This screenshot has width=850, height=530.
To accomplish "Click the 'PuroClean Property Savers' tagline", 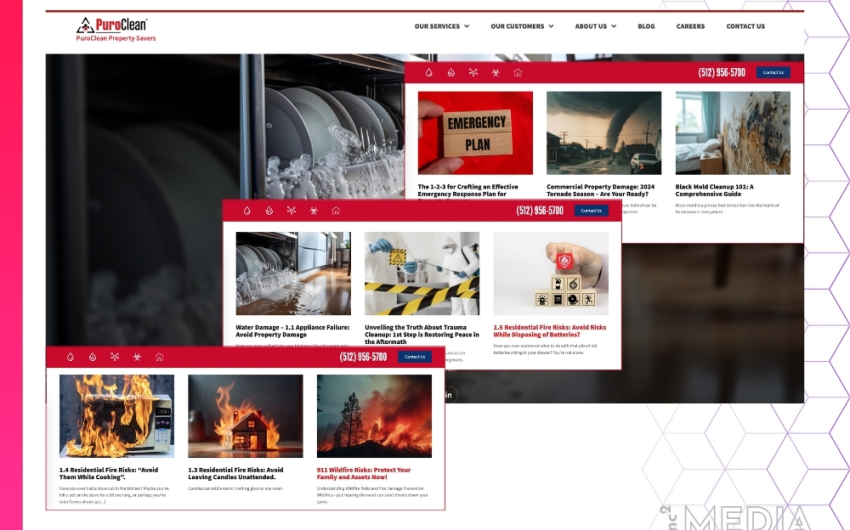I will pos(116,38).
